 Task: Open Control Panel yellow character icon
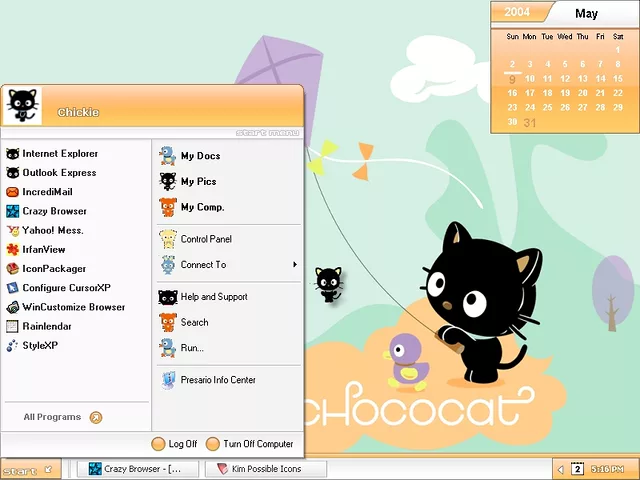click(x=167, y=239)
